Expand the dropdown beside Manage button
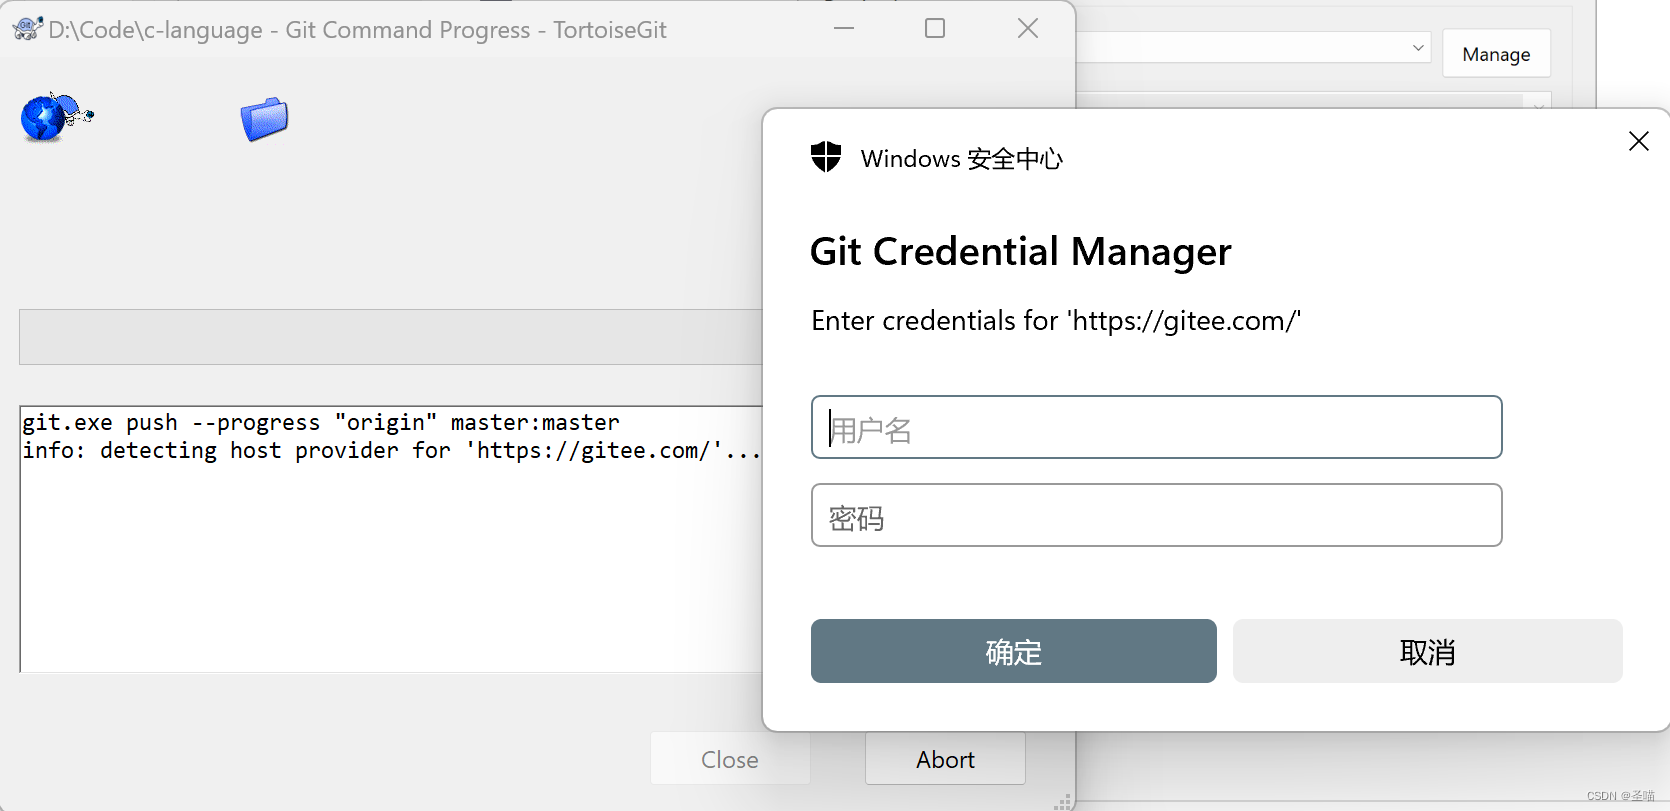Screen dimensions: 1670x811 [x=1417, y=47]
